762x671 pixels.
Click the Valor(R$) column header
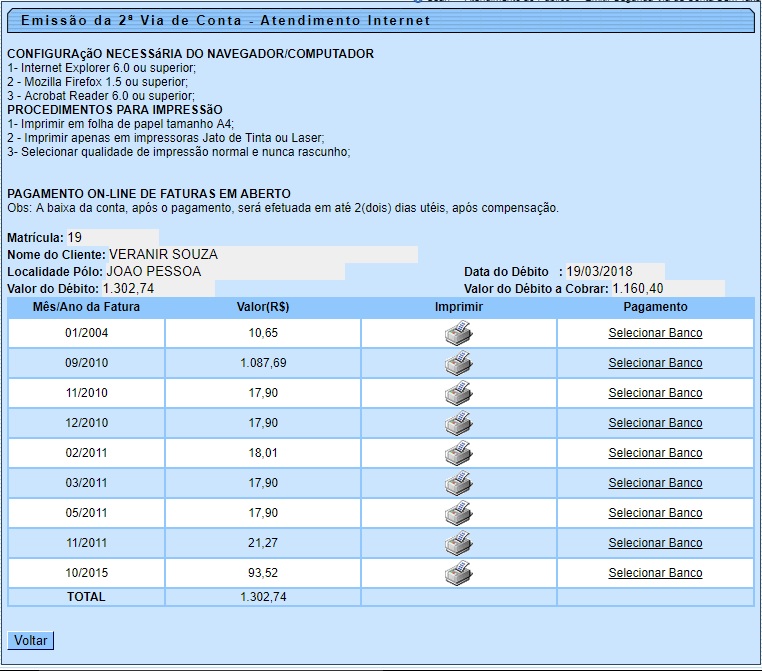263,307
